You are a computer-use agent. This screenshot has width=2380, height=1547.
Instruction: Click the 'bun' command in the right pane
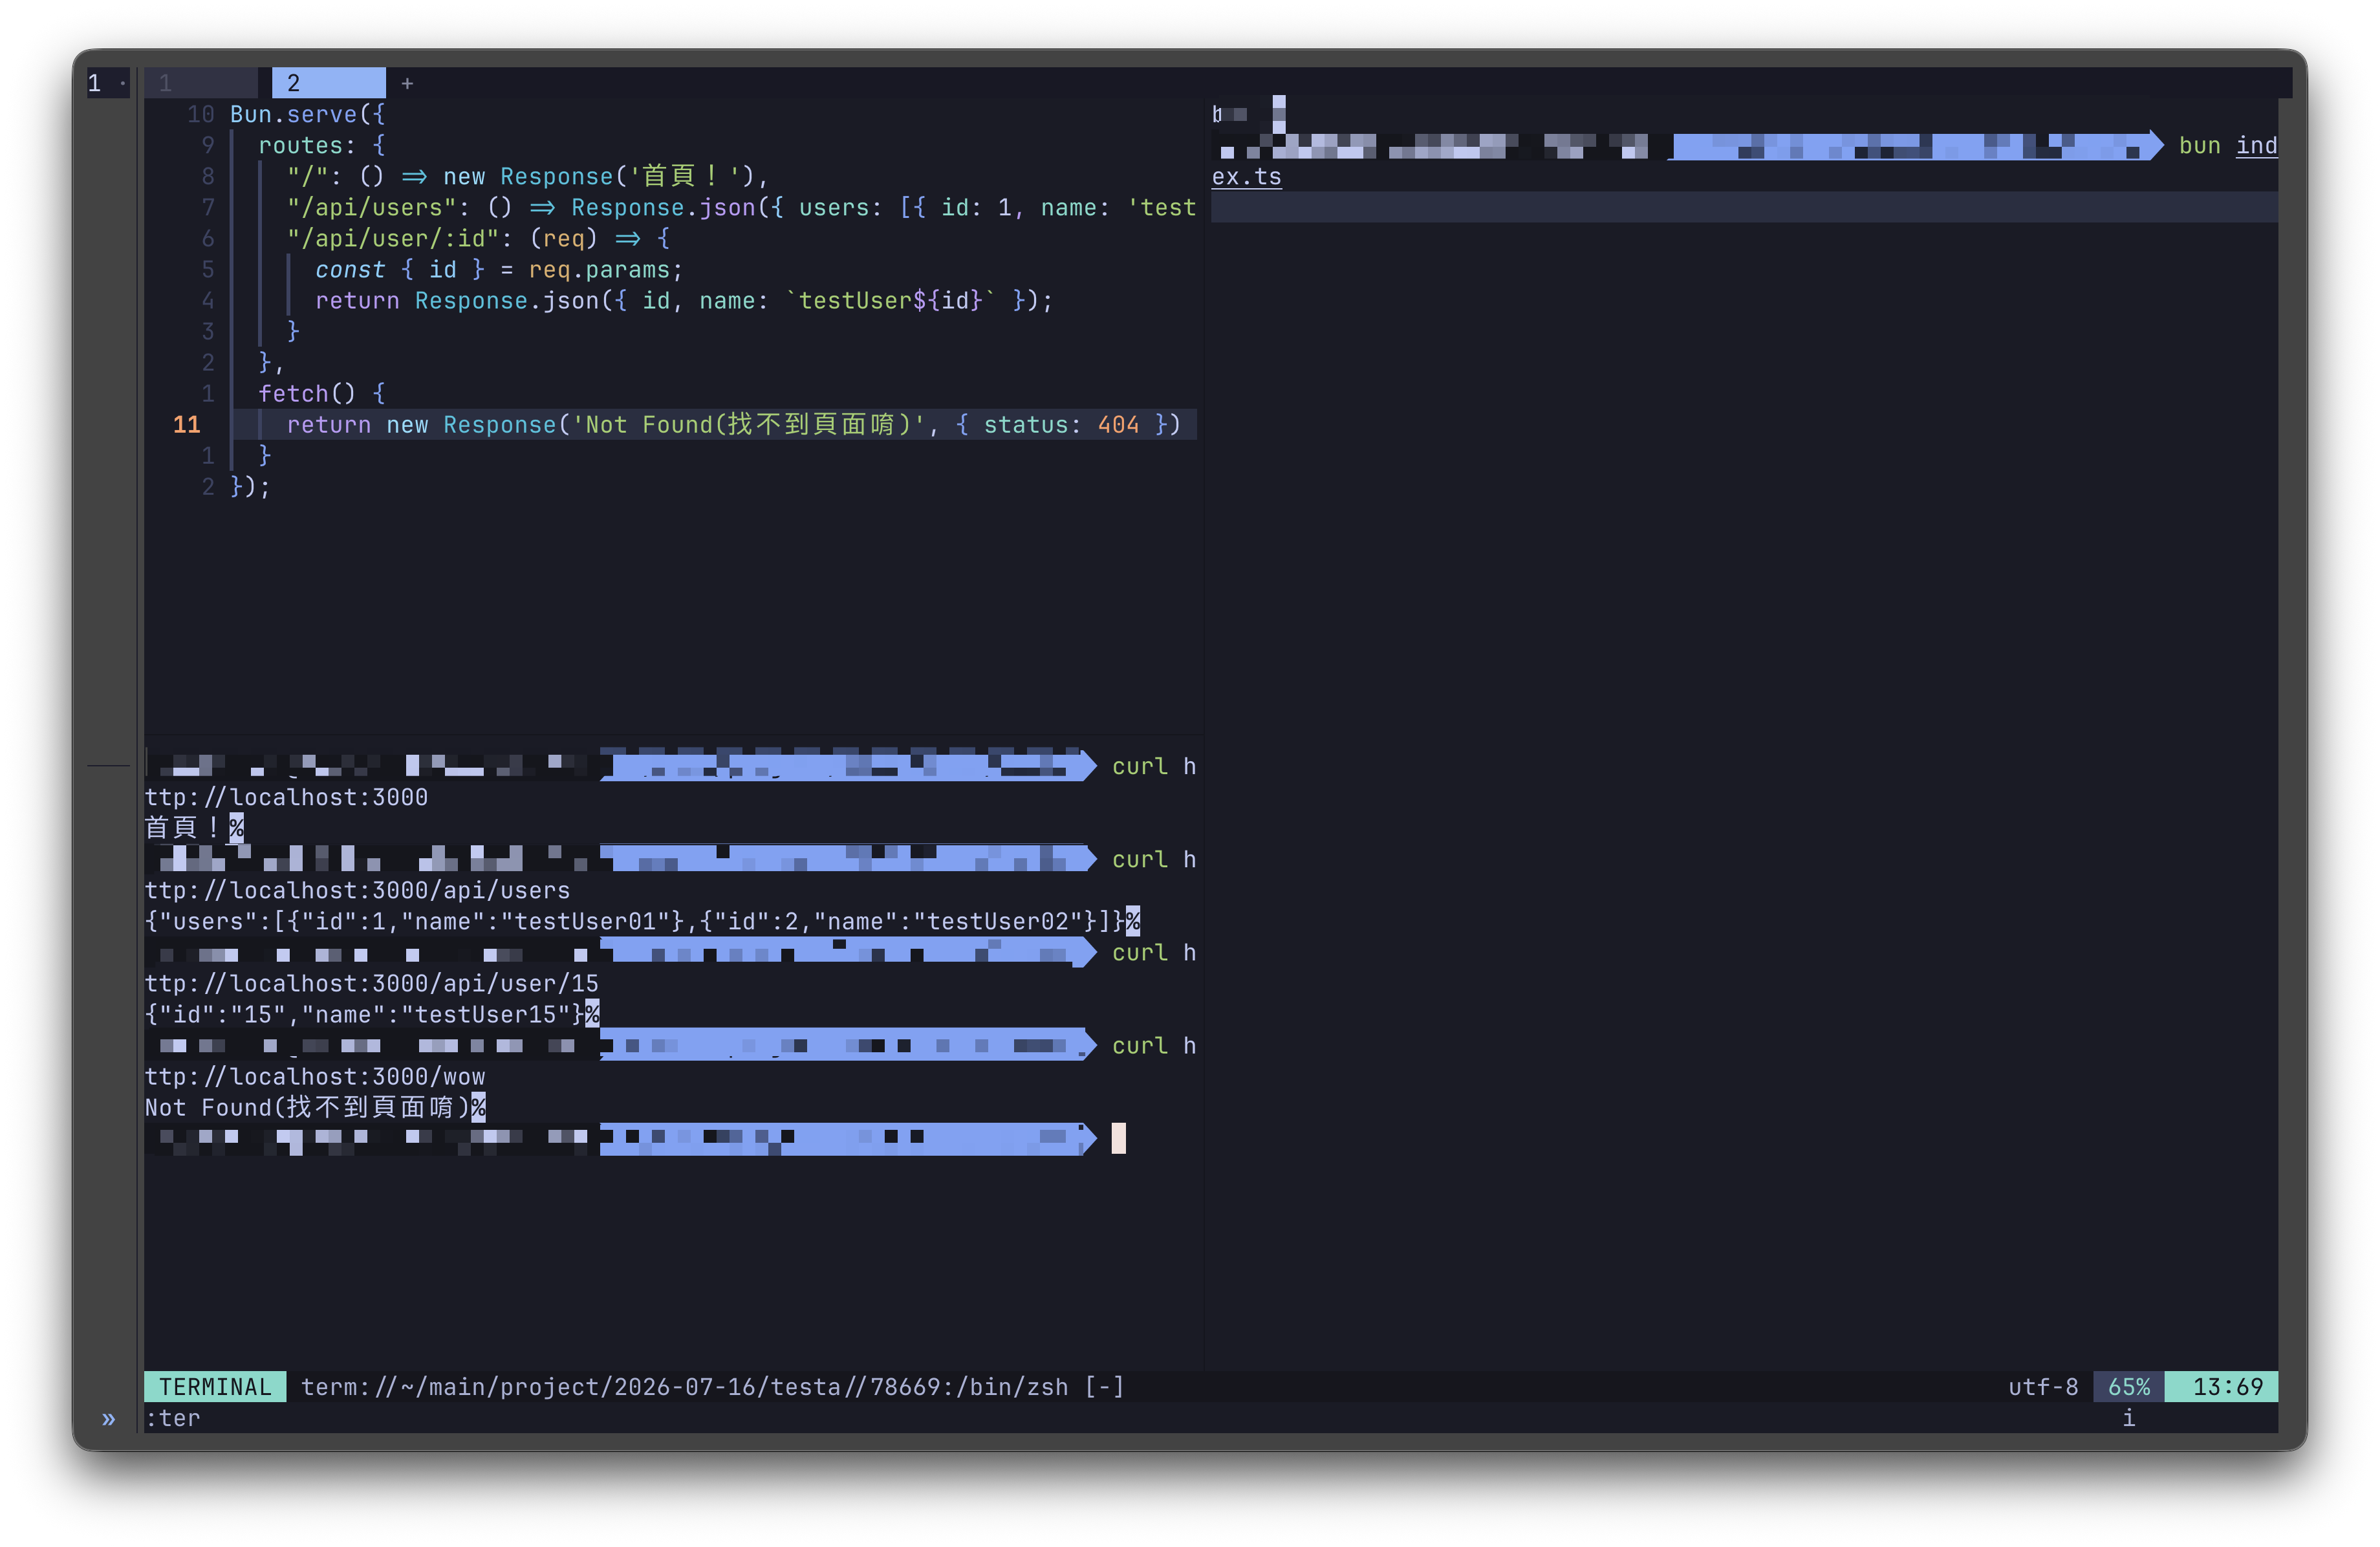point(2199,145)
